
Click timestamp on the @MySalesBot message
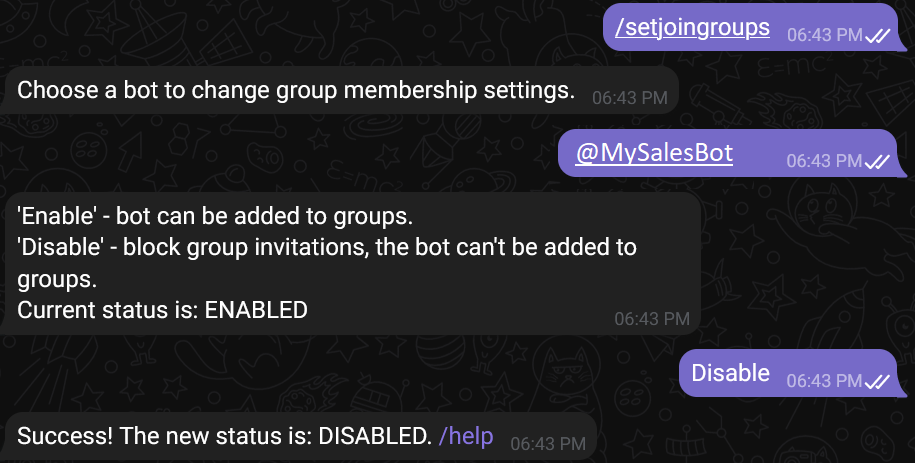(824, 160)
